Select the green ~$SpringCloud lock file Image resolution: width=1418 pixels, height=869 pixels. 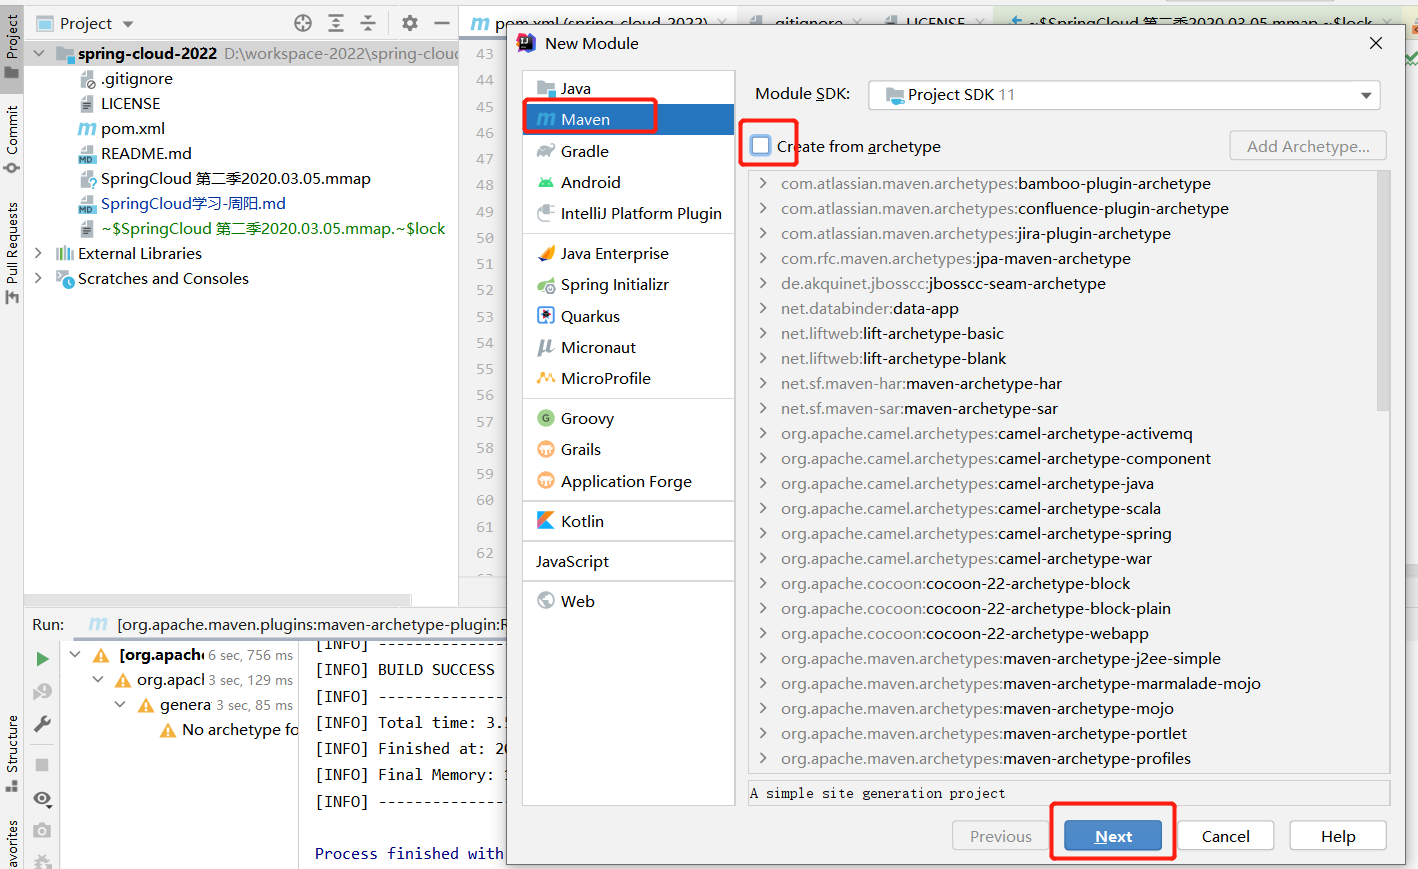click(x=273, y=228)
